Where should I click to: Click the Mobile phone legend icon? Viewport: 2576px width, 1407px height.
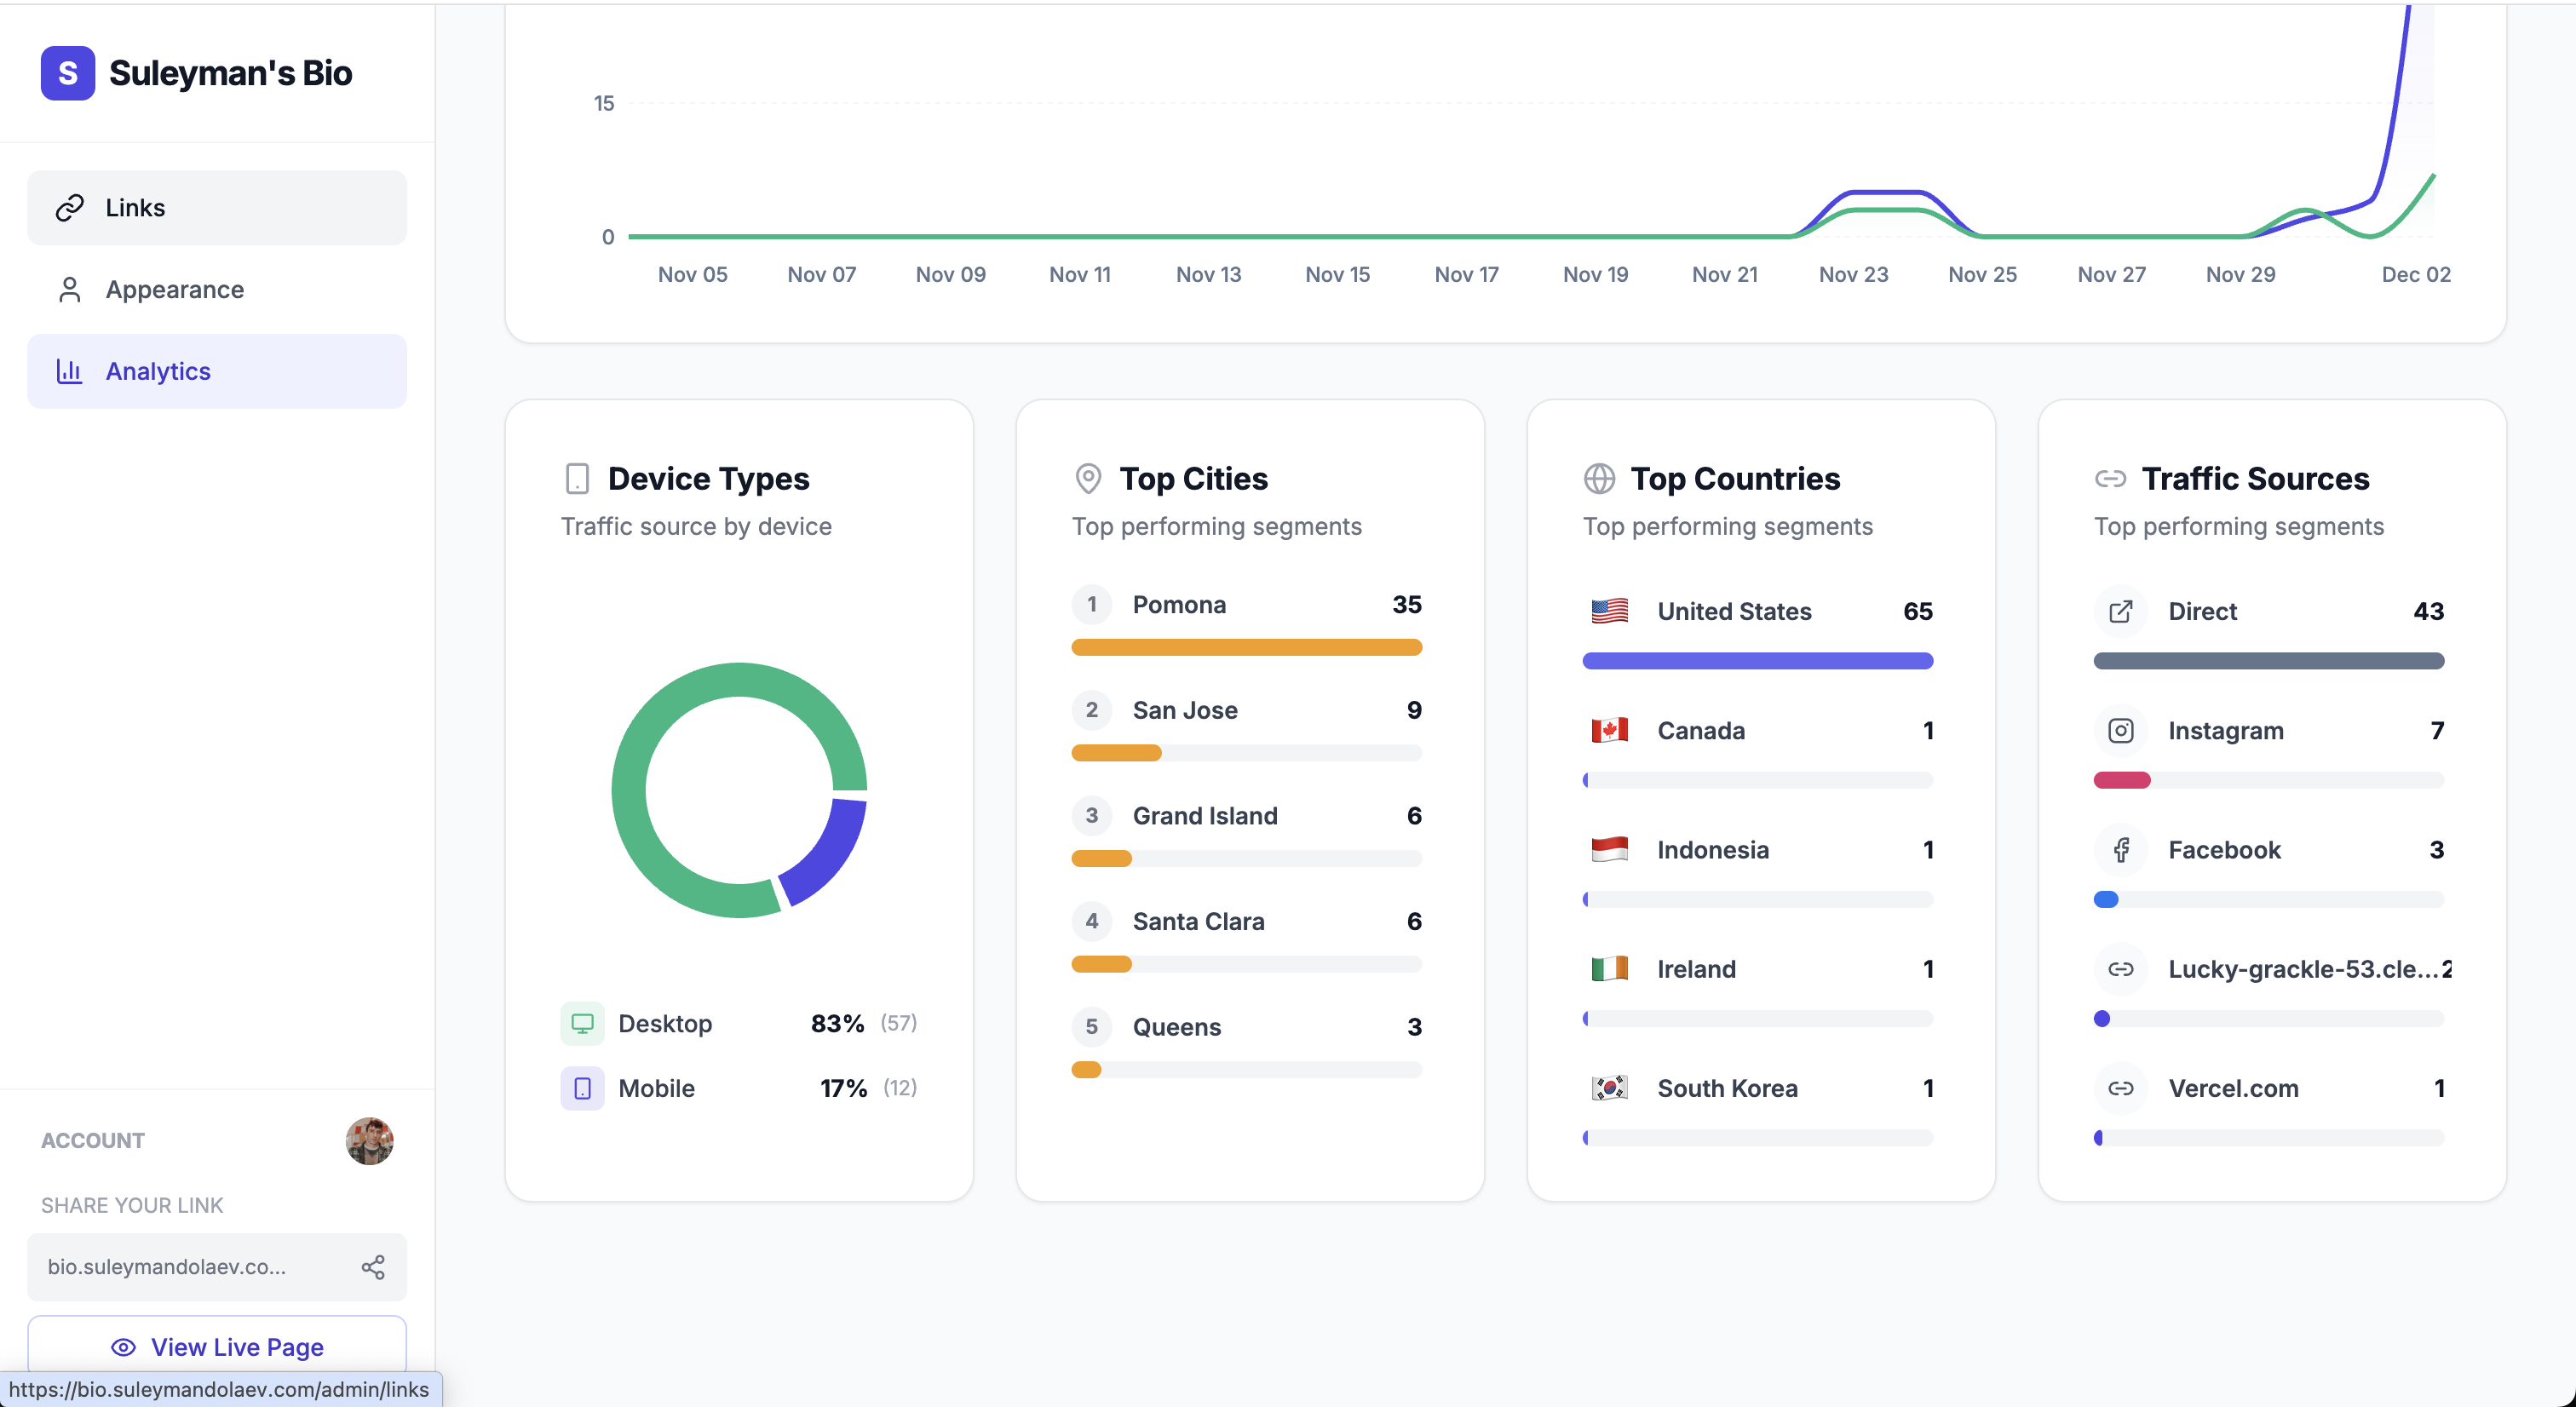(x=582, y=1088)
